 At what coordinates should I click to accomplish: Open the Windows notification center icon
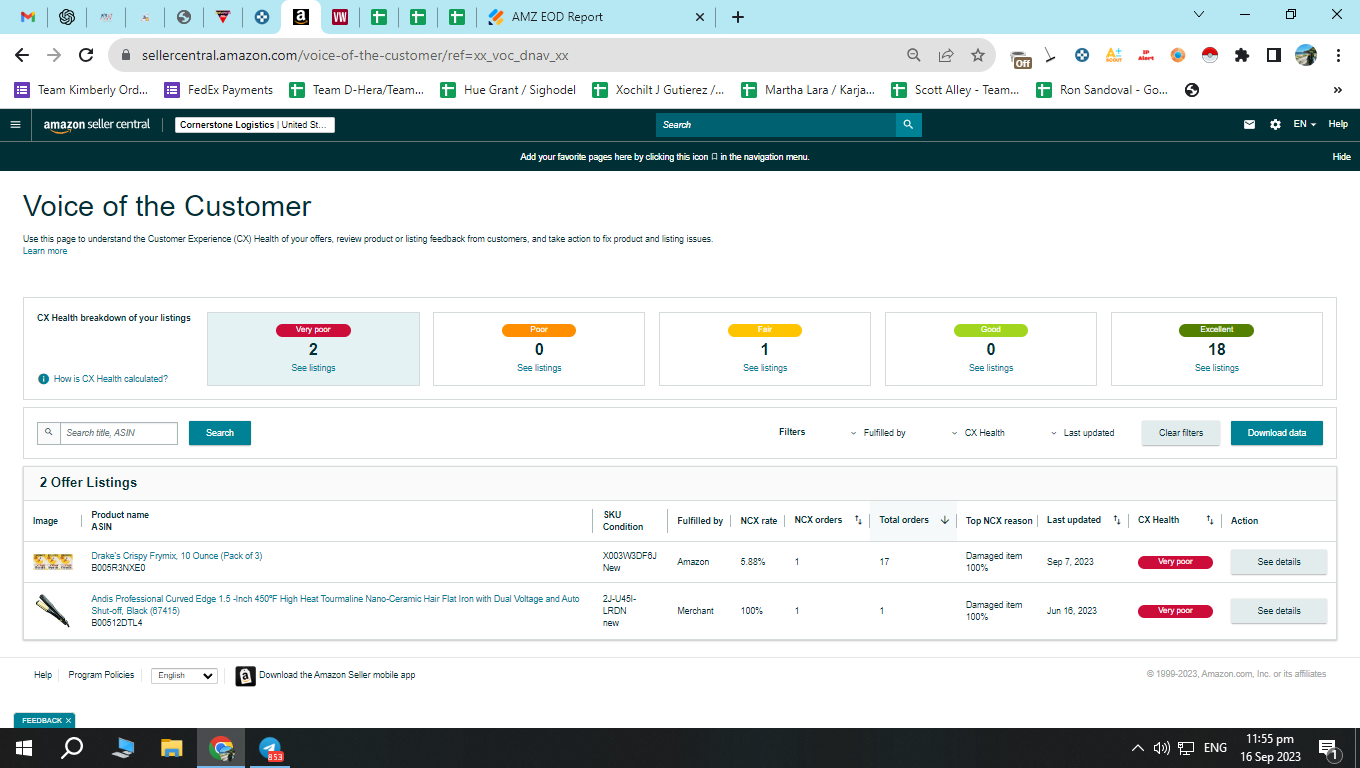click(1330, 748)
